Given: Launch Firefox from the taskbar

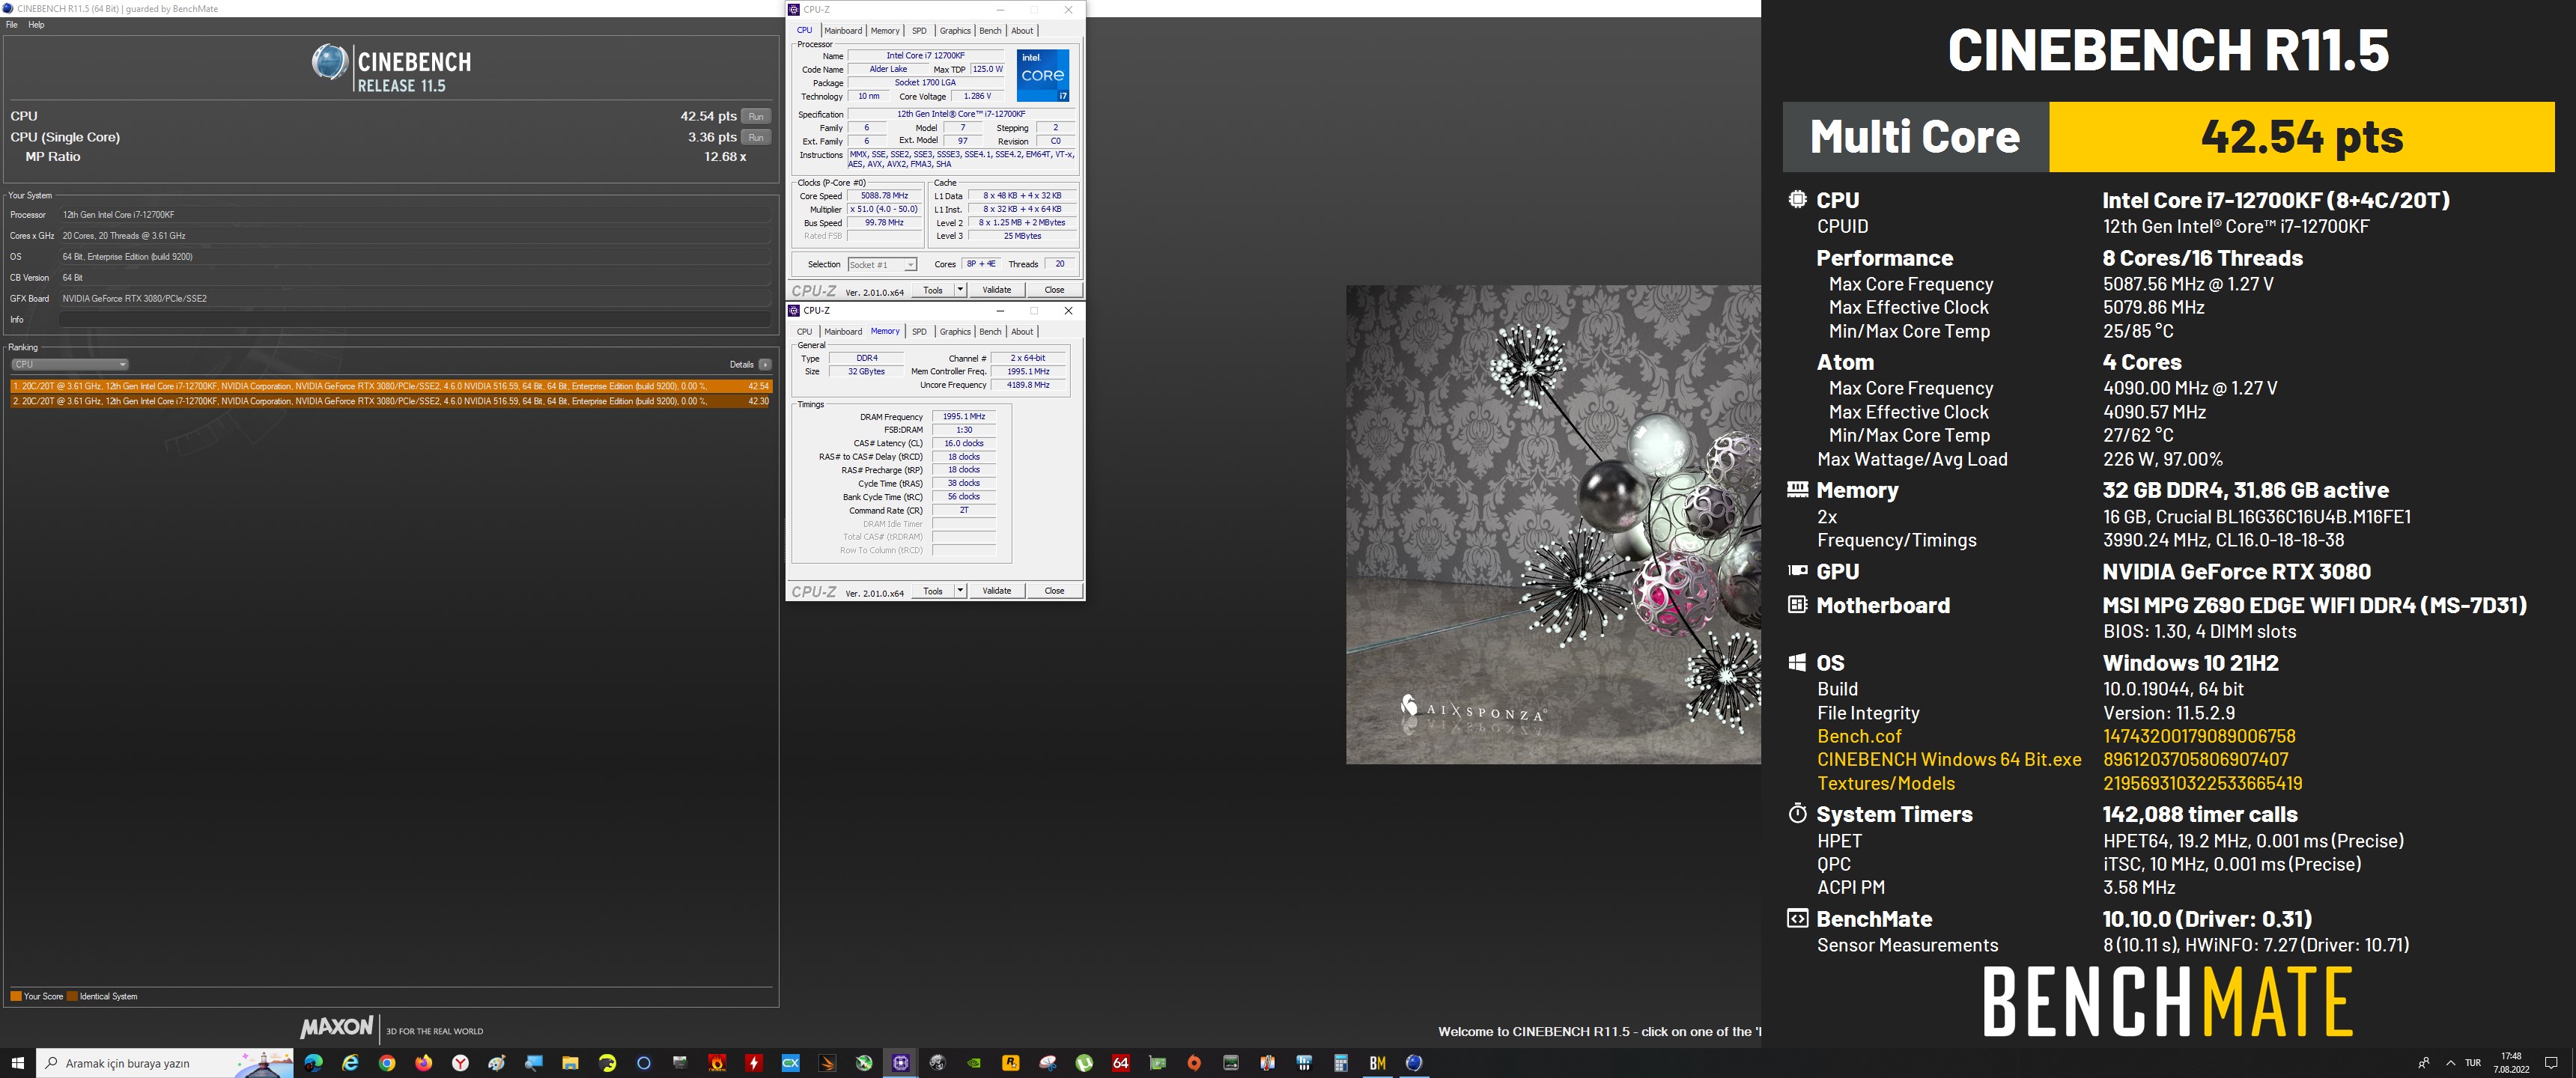Looking at the screenshot, I should [x=424, y=1063].
